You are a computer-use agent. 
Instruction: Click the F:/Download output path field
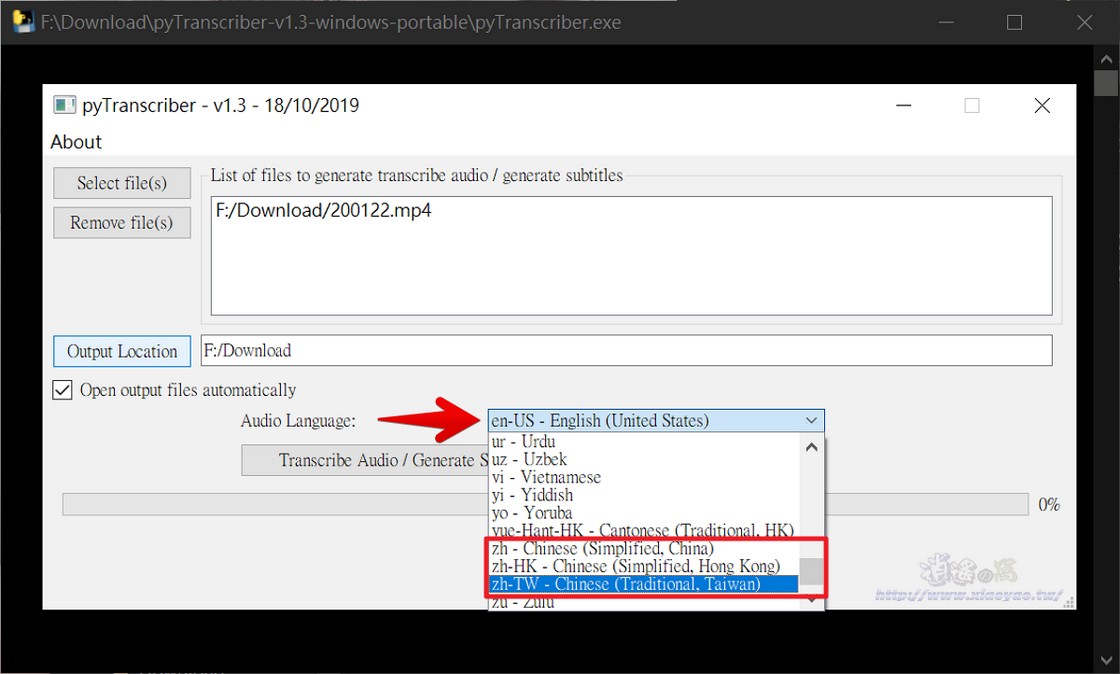coord(626,351)
